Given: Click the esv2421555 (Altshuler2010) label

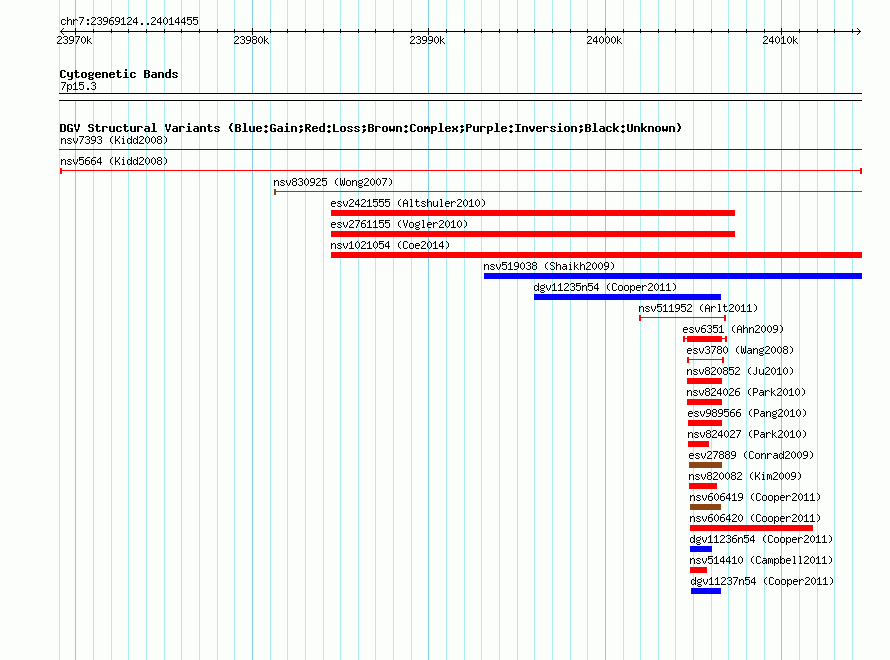Looking at the screenshot, I should tap(408, 203).
